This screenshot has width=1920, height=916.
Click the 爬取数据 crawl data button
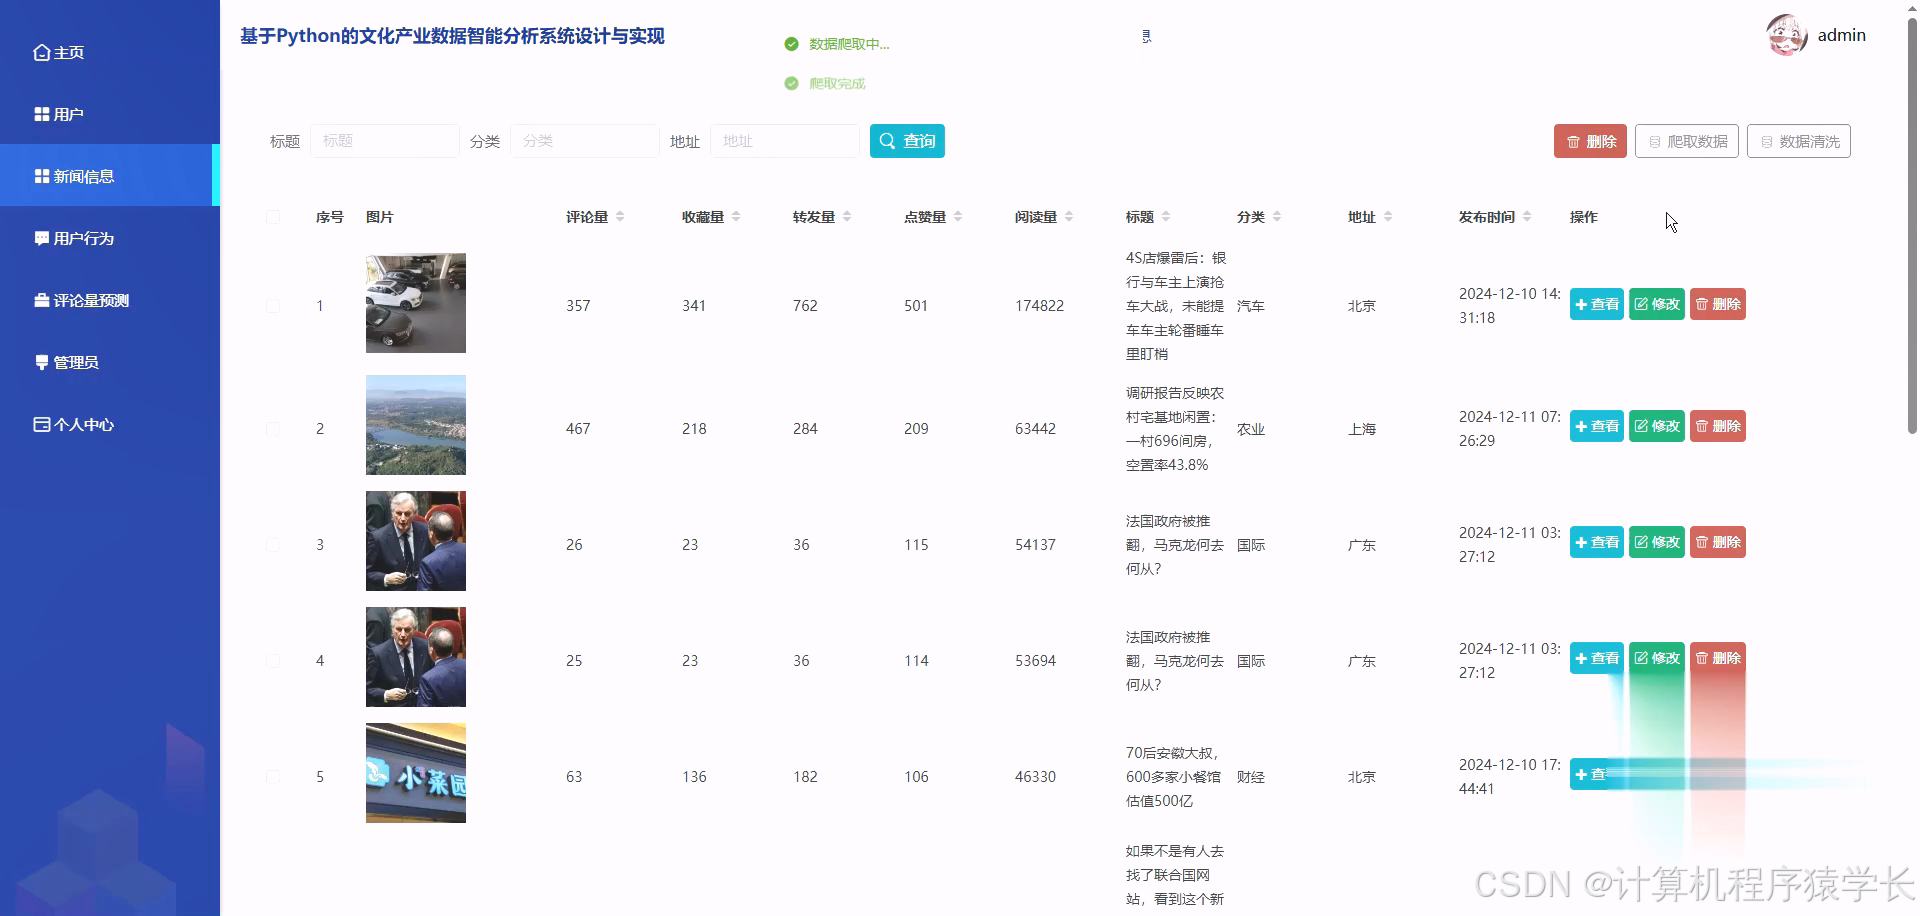coord(1686,141)
